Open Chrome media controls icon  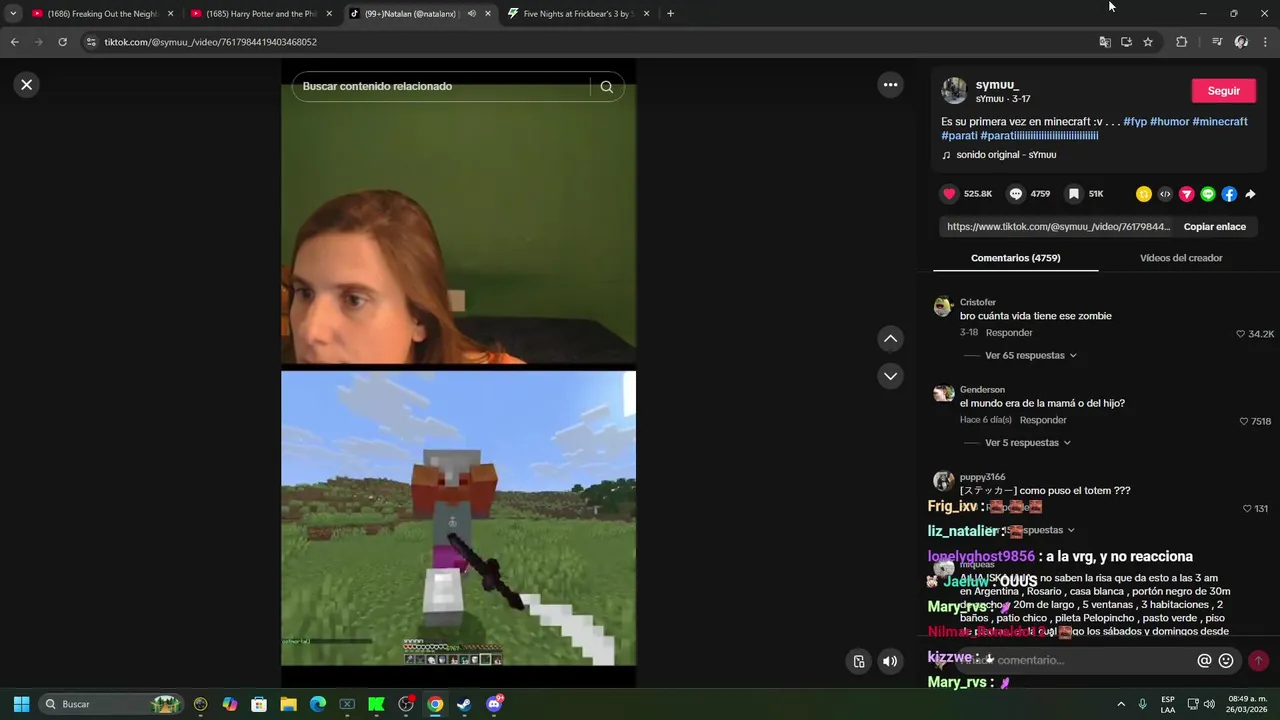pos(1216,42)
